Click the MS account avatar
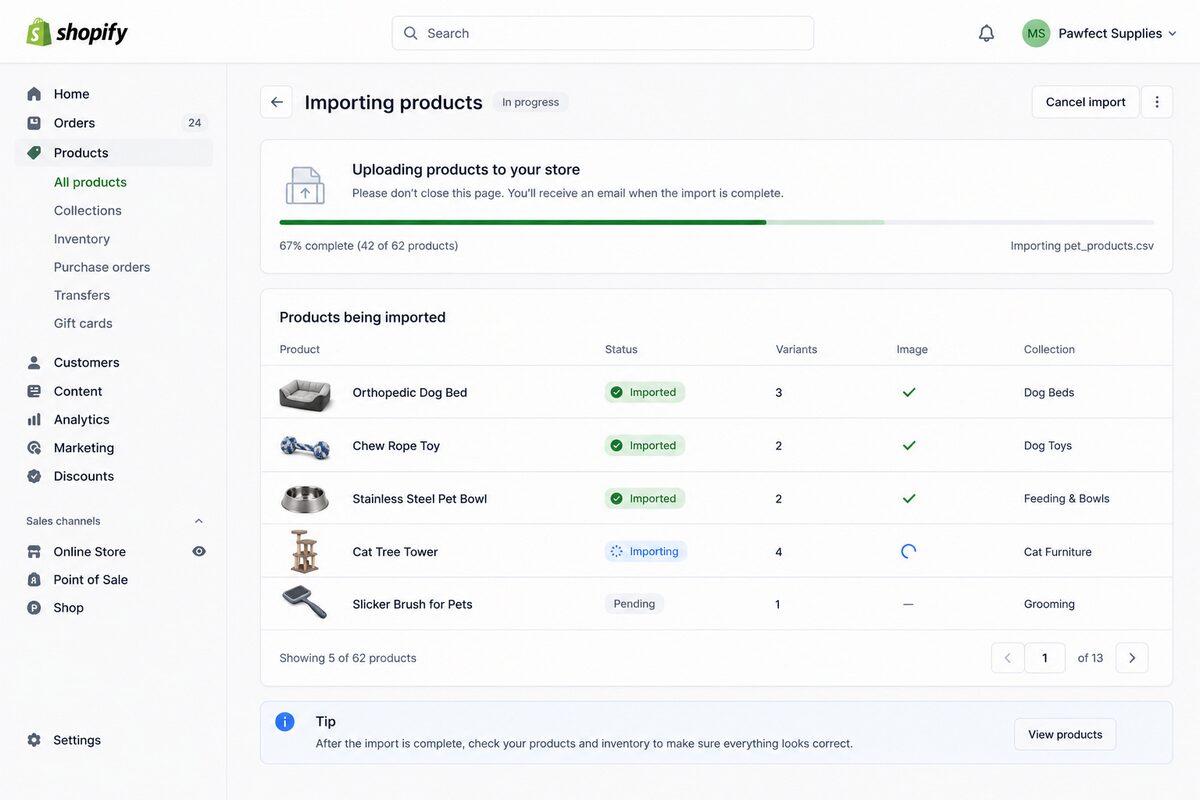The width and height of the screenshot is (1200, 800). click(1036, 33)
